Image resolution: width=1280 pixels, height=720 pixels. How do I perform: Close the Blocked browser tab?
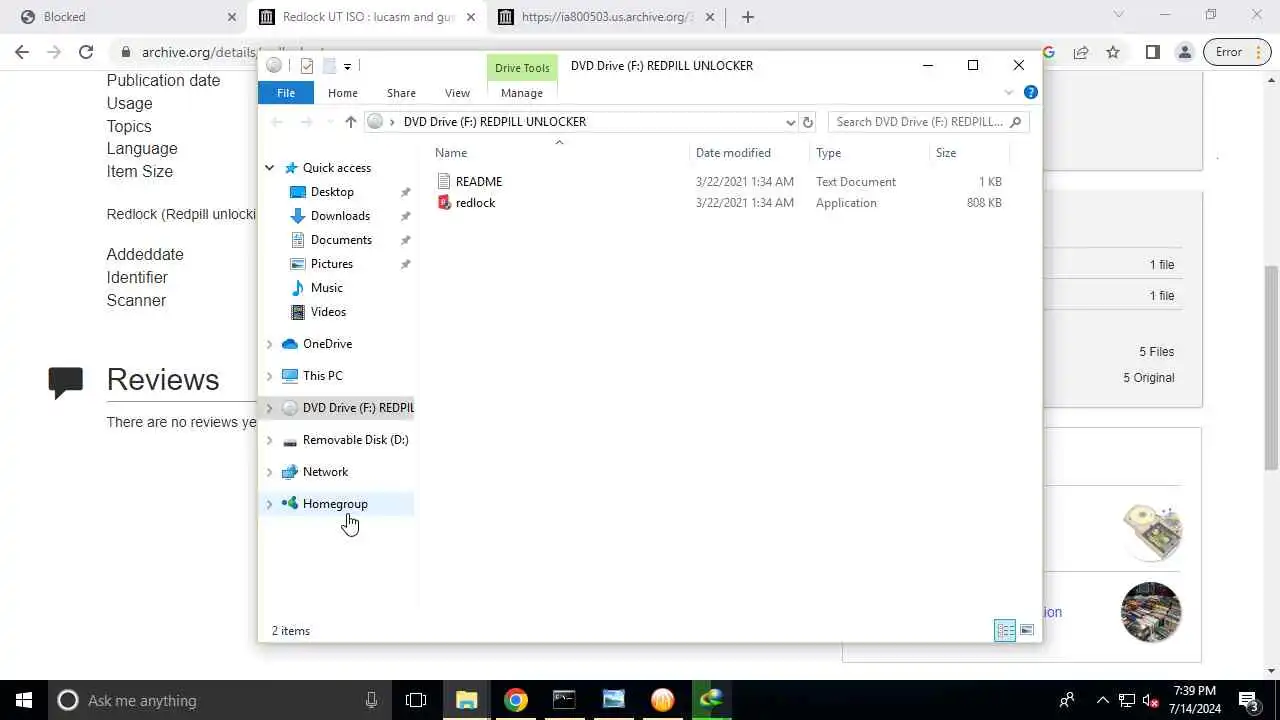(x=232, y=17)
